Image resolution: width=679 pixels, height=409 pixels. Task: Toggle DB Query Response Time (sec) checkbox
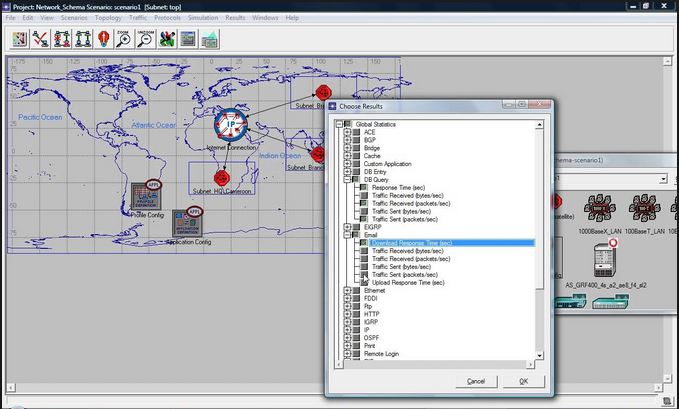(364, 187)
